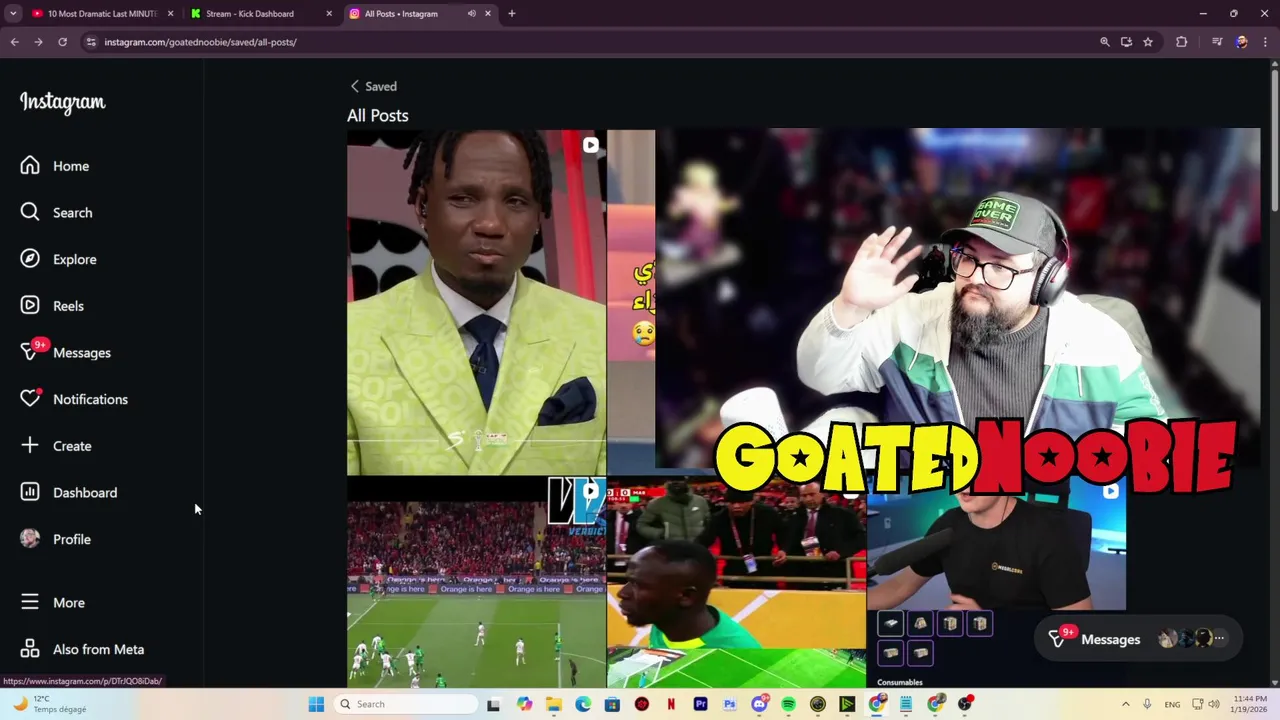Screen dimensions: 1280x720
Task: Reload the page with the refresh icon
Action: [x=62, y=42]
